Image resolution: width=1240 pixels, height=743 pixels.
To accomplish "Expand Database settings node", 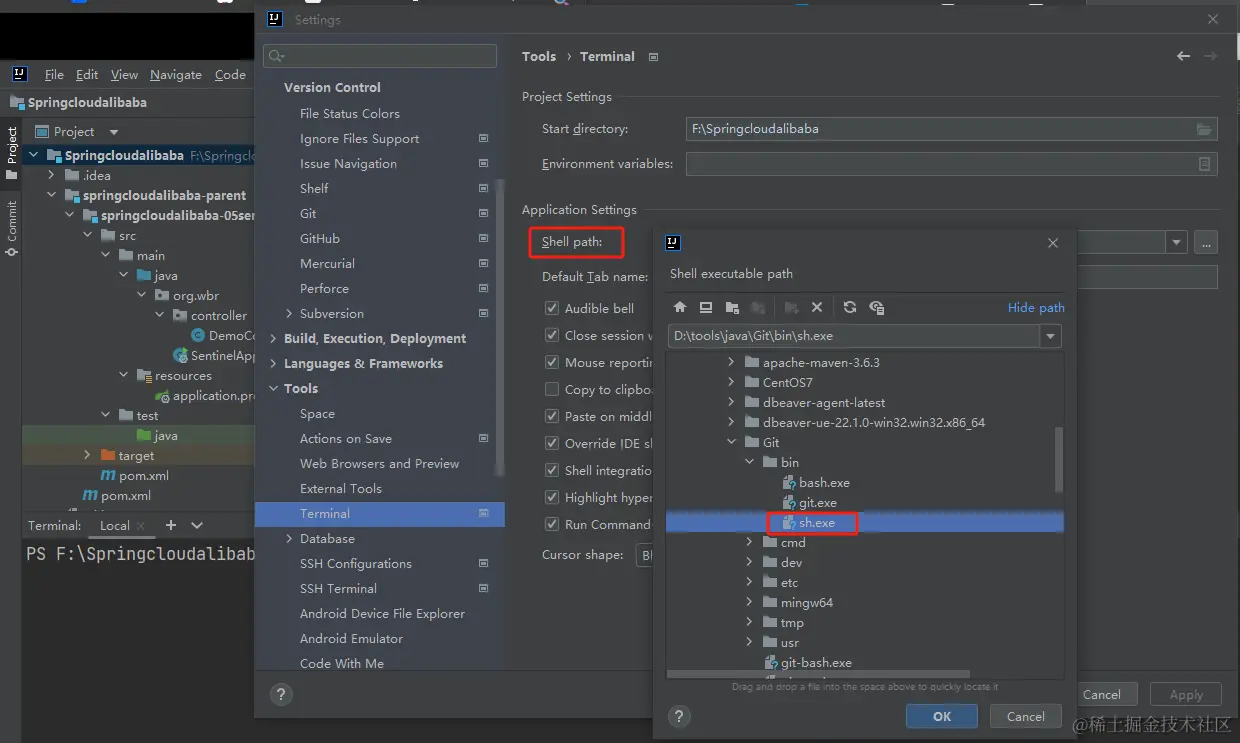I will pyautogui.click(x=290, y=538).
